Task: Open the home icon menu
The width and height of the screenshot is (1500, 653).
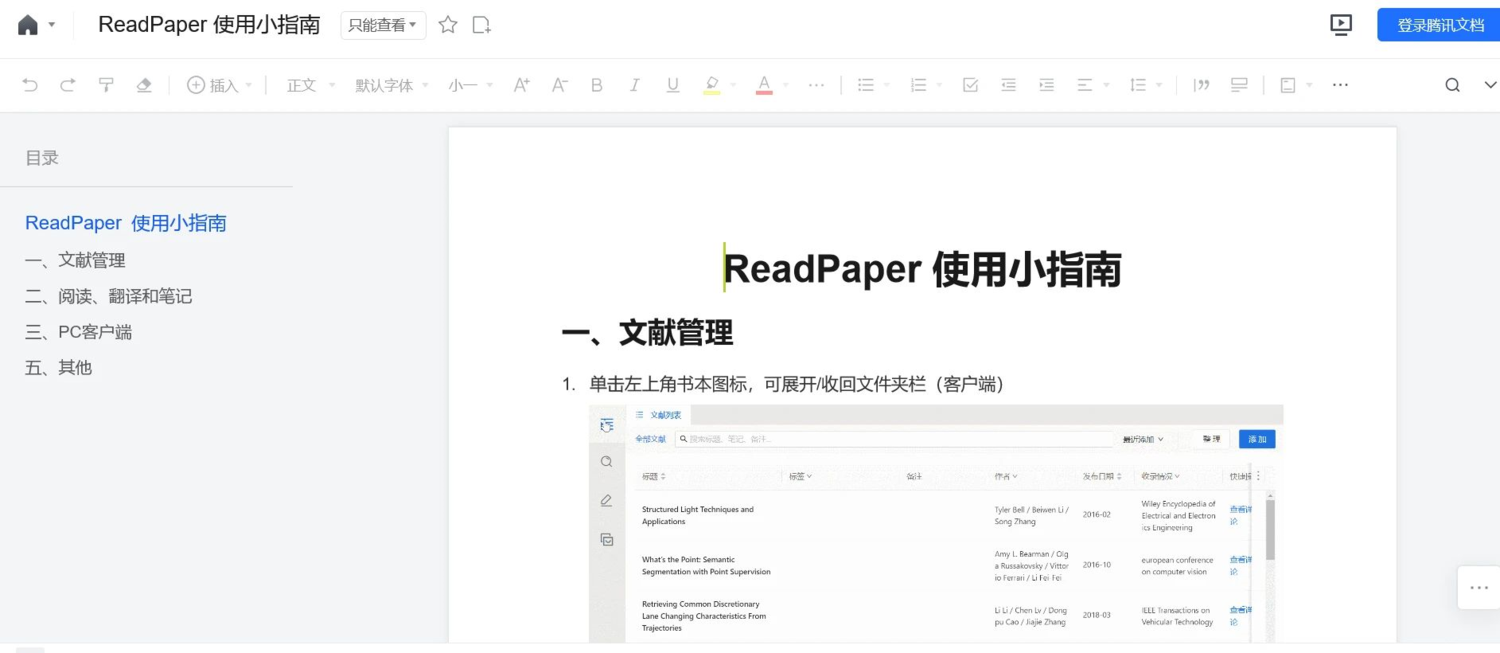Action: coord(28,25)
